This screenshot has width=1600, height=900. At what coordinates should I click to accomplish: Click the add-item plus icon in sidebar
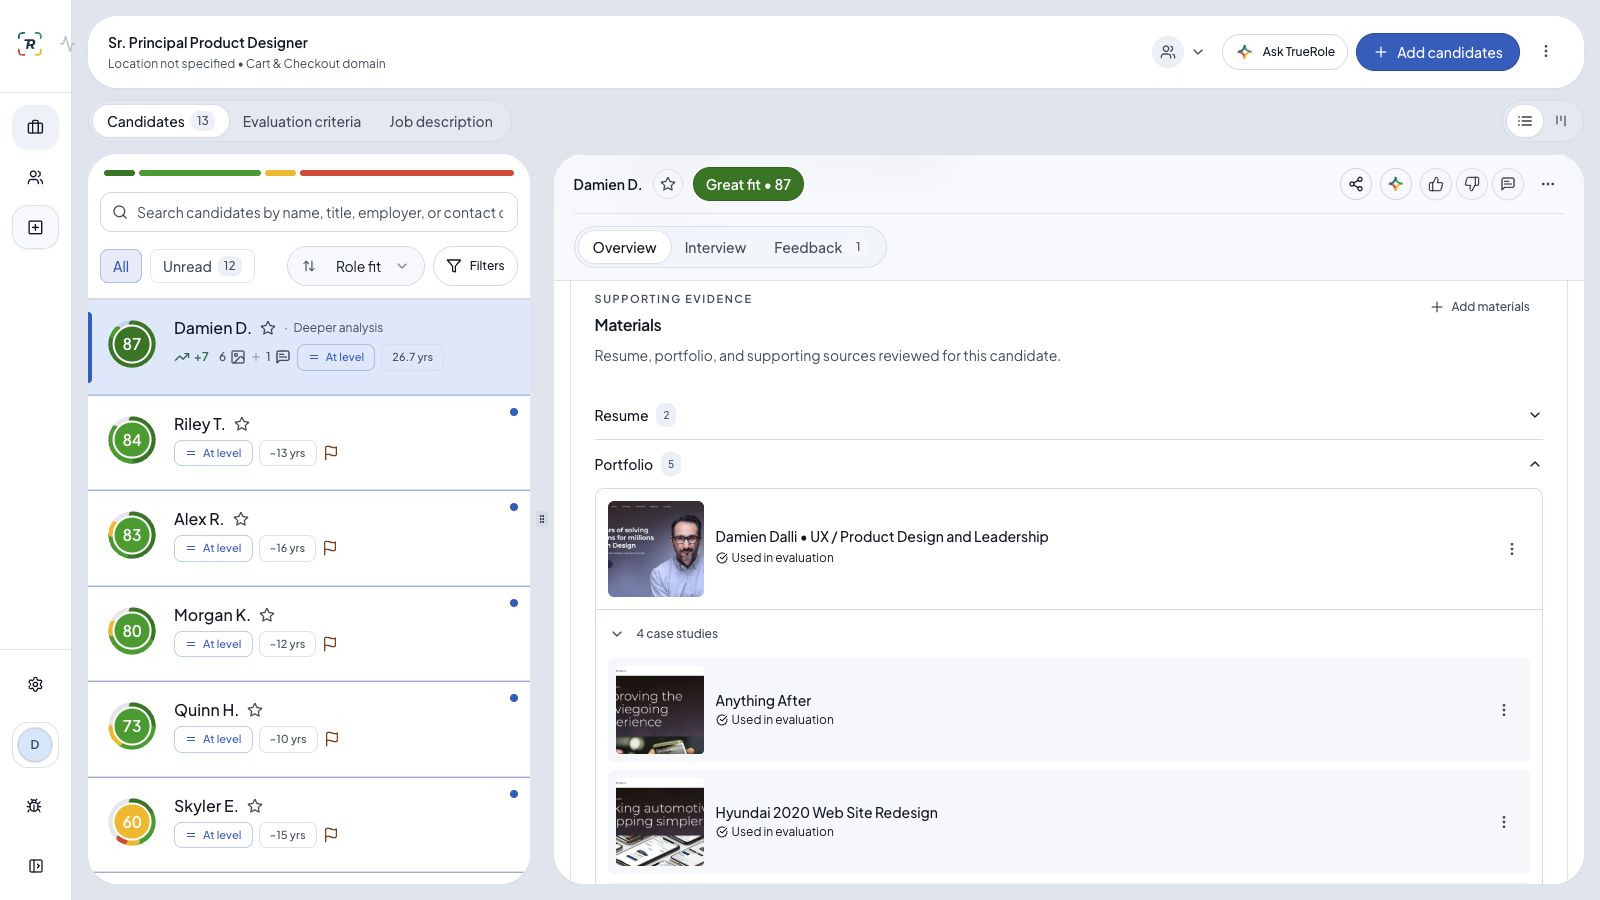click(35, 227)
